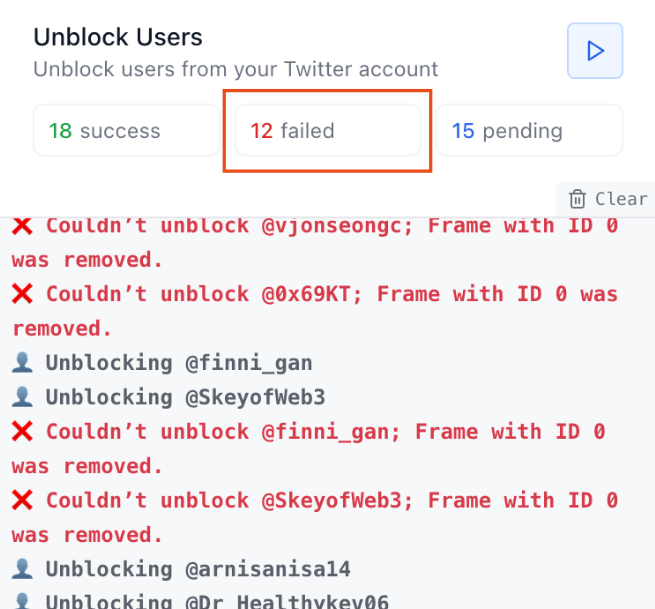The width and height of the screenshot is (655, 609).
Task: Click the Unblock Users heading
Action: 118,38
